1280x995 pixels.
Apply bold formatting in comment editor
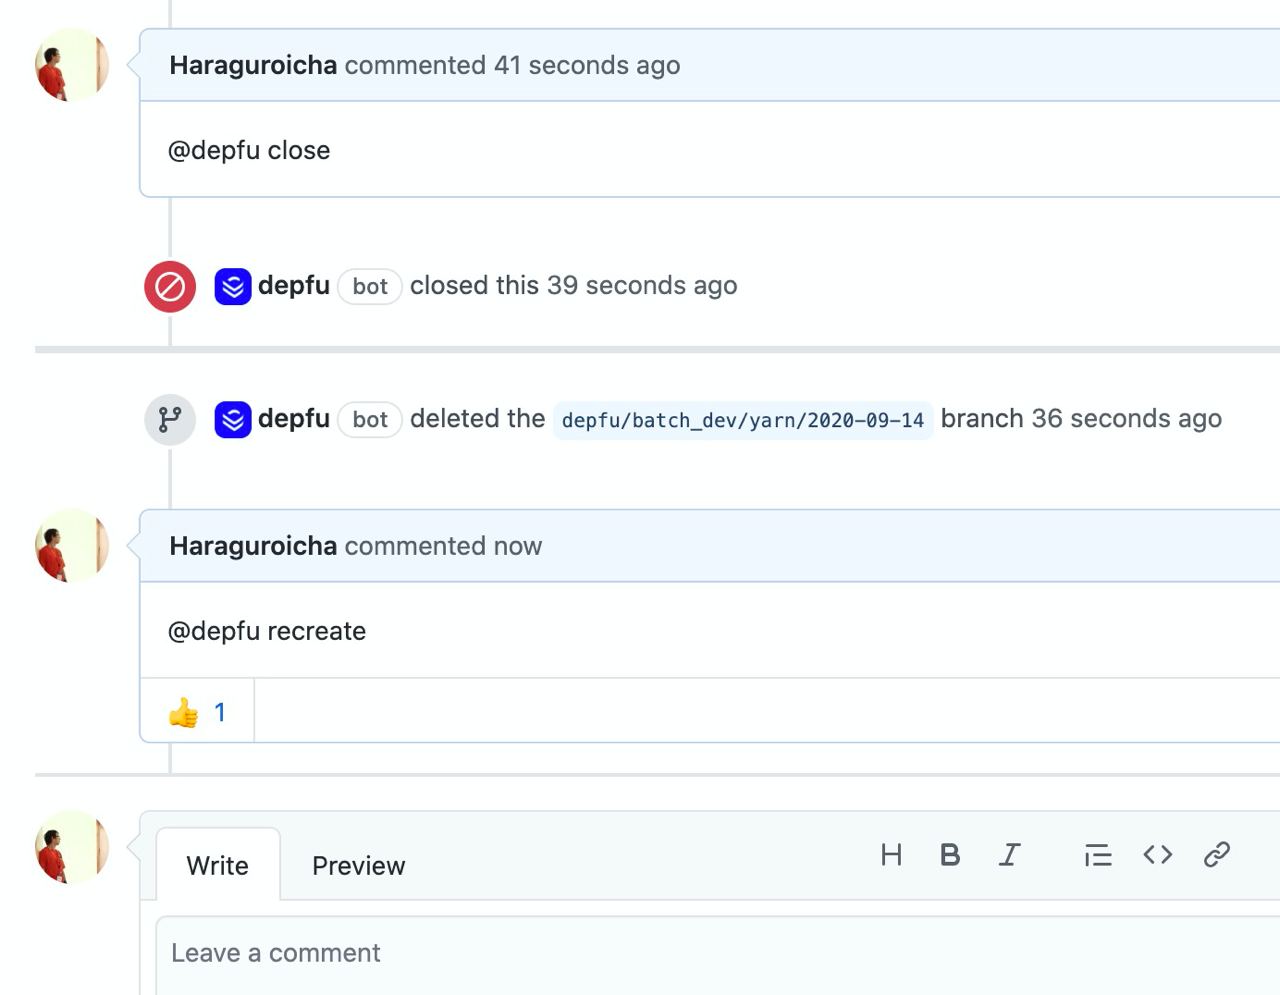[x=950, y=855]
